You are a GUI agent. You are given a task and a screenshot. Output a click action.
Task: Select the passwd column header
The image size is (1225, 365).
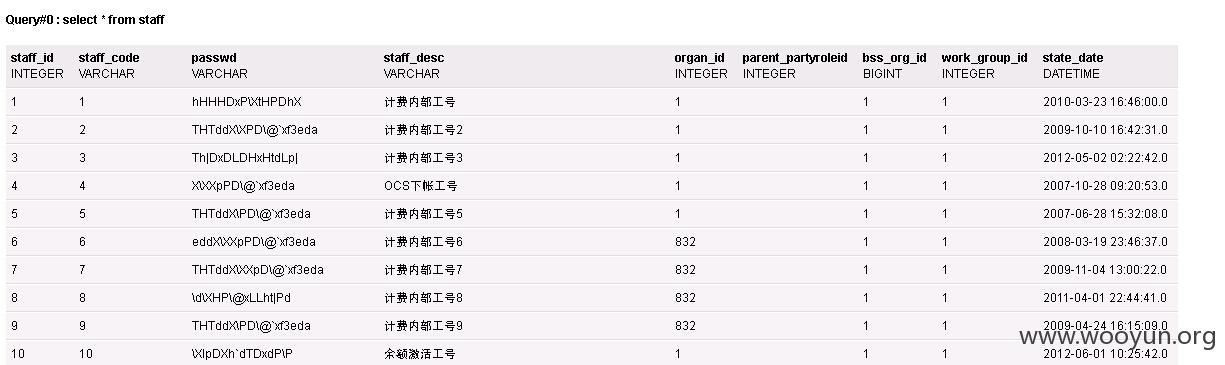(214, 58)
